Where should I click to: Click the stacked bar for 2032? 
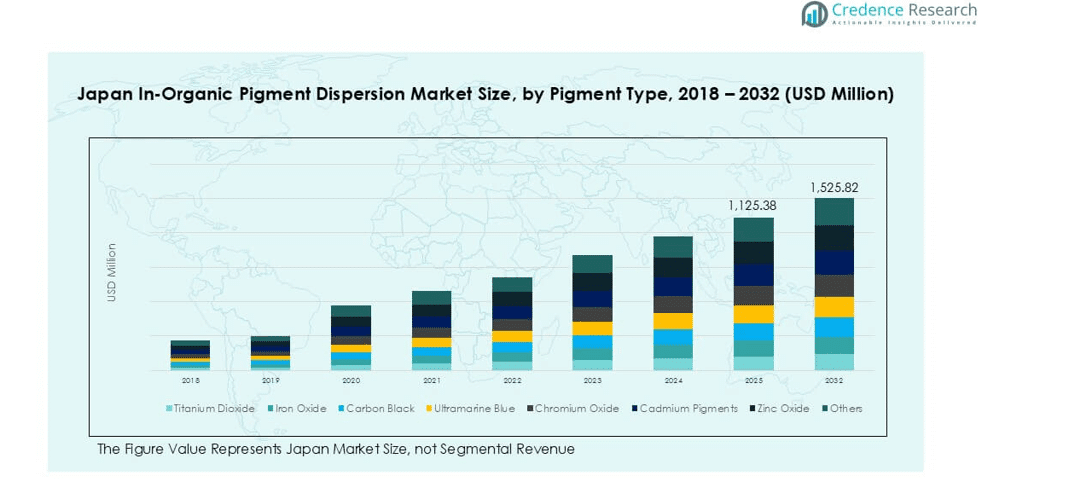pos(834,284)
